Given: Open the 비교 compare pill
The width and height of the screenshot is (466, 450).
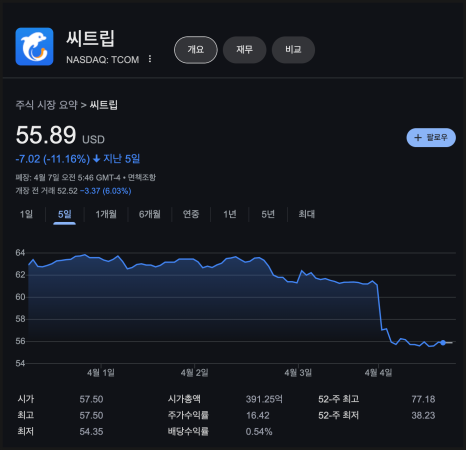Looking at the screenshot, I should [x=293, y=50].
